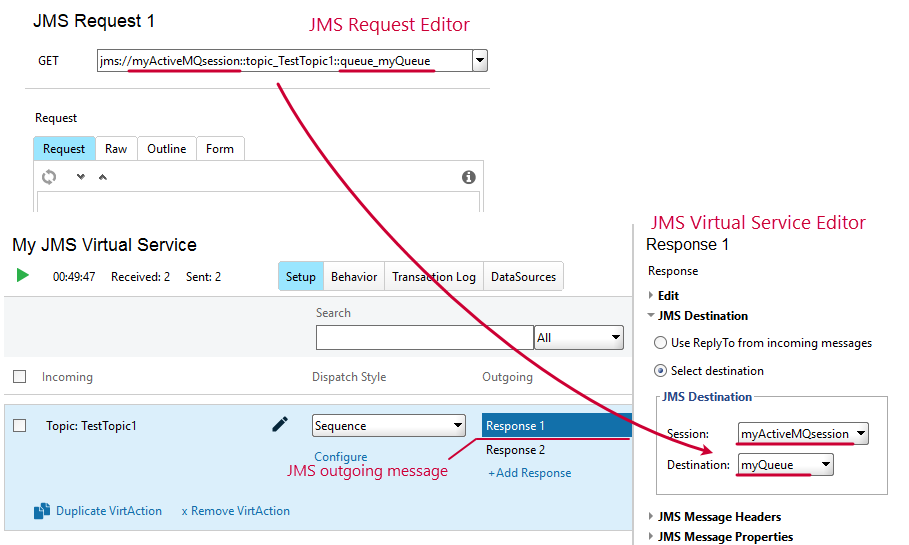The width and height of the screenshot is (909, 545).
Task: Open the JMS endpoint URL dropdown arrow
Action: pos(480,60)
